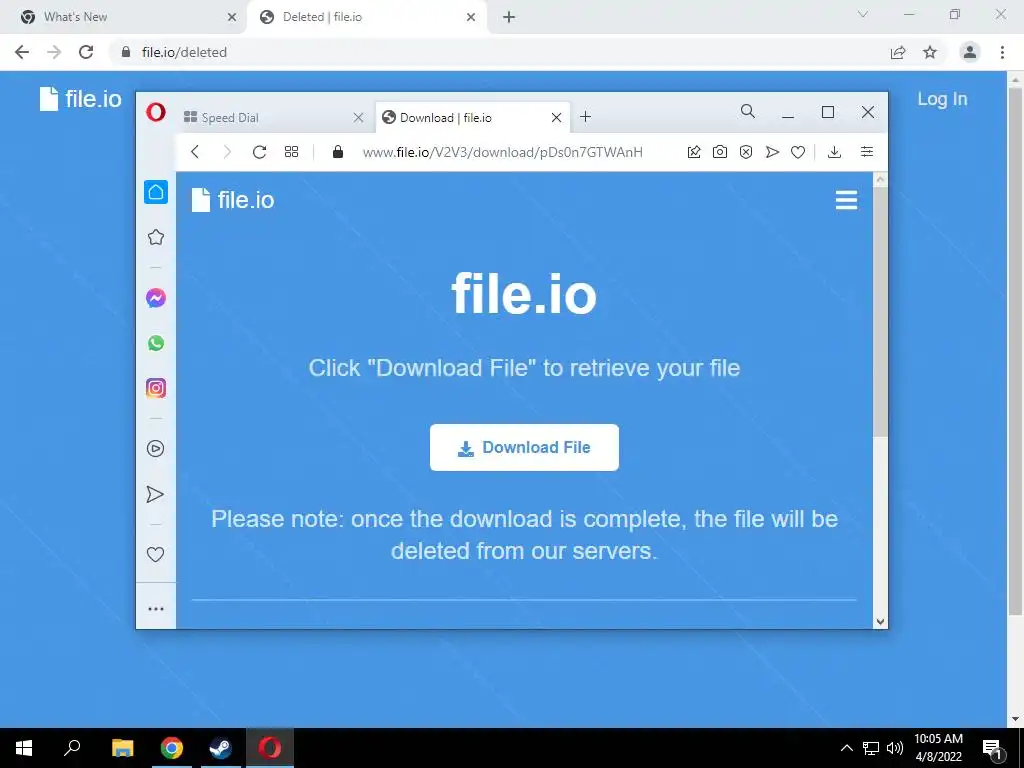Screen dimensions: 1024x768
Task: Show hidden tray icons chevron
Action: point(846,748)
